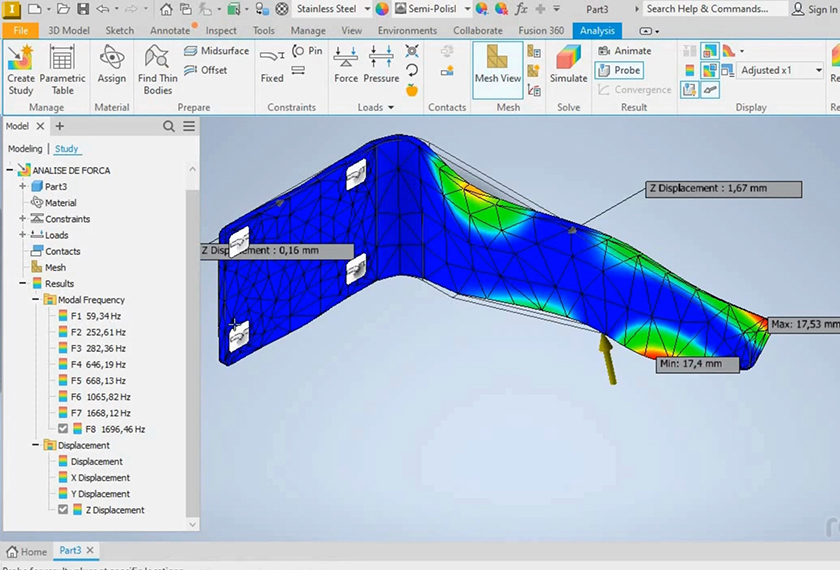Add a Pressure load
The image size is (840, 570).
[x=381, y=66]
